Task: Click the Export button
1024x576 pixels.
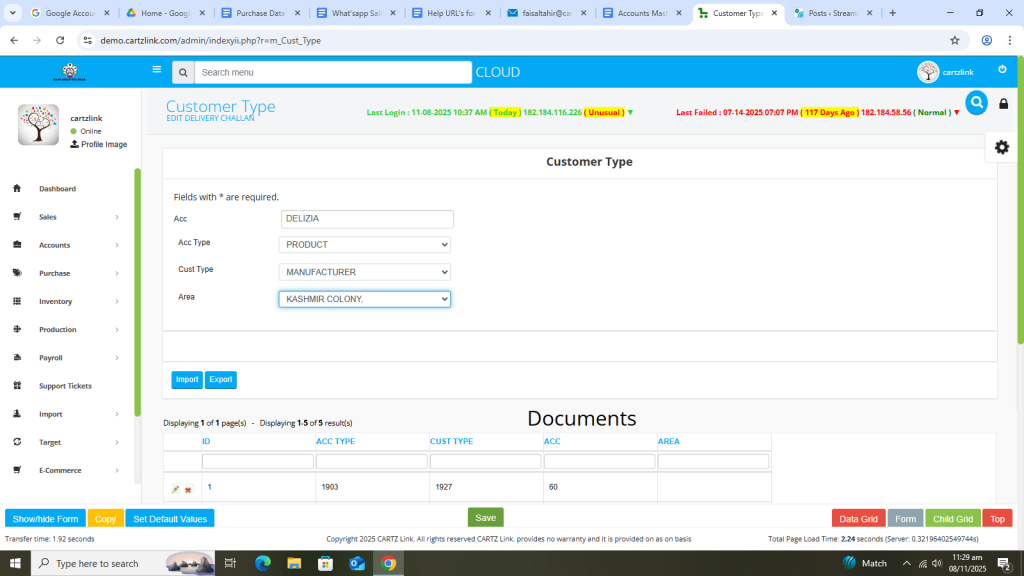Action: tap(221, 380)
